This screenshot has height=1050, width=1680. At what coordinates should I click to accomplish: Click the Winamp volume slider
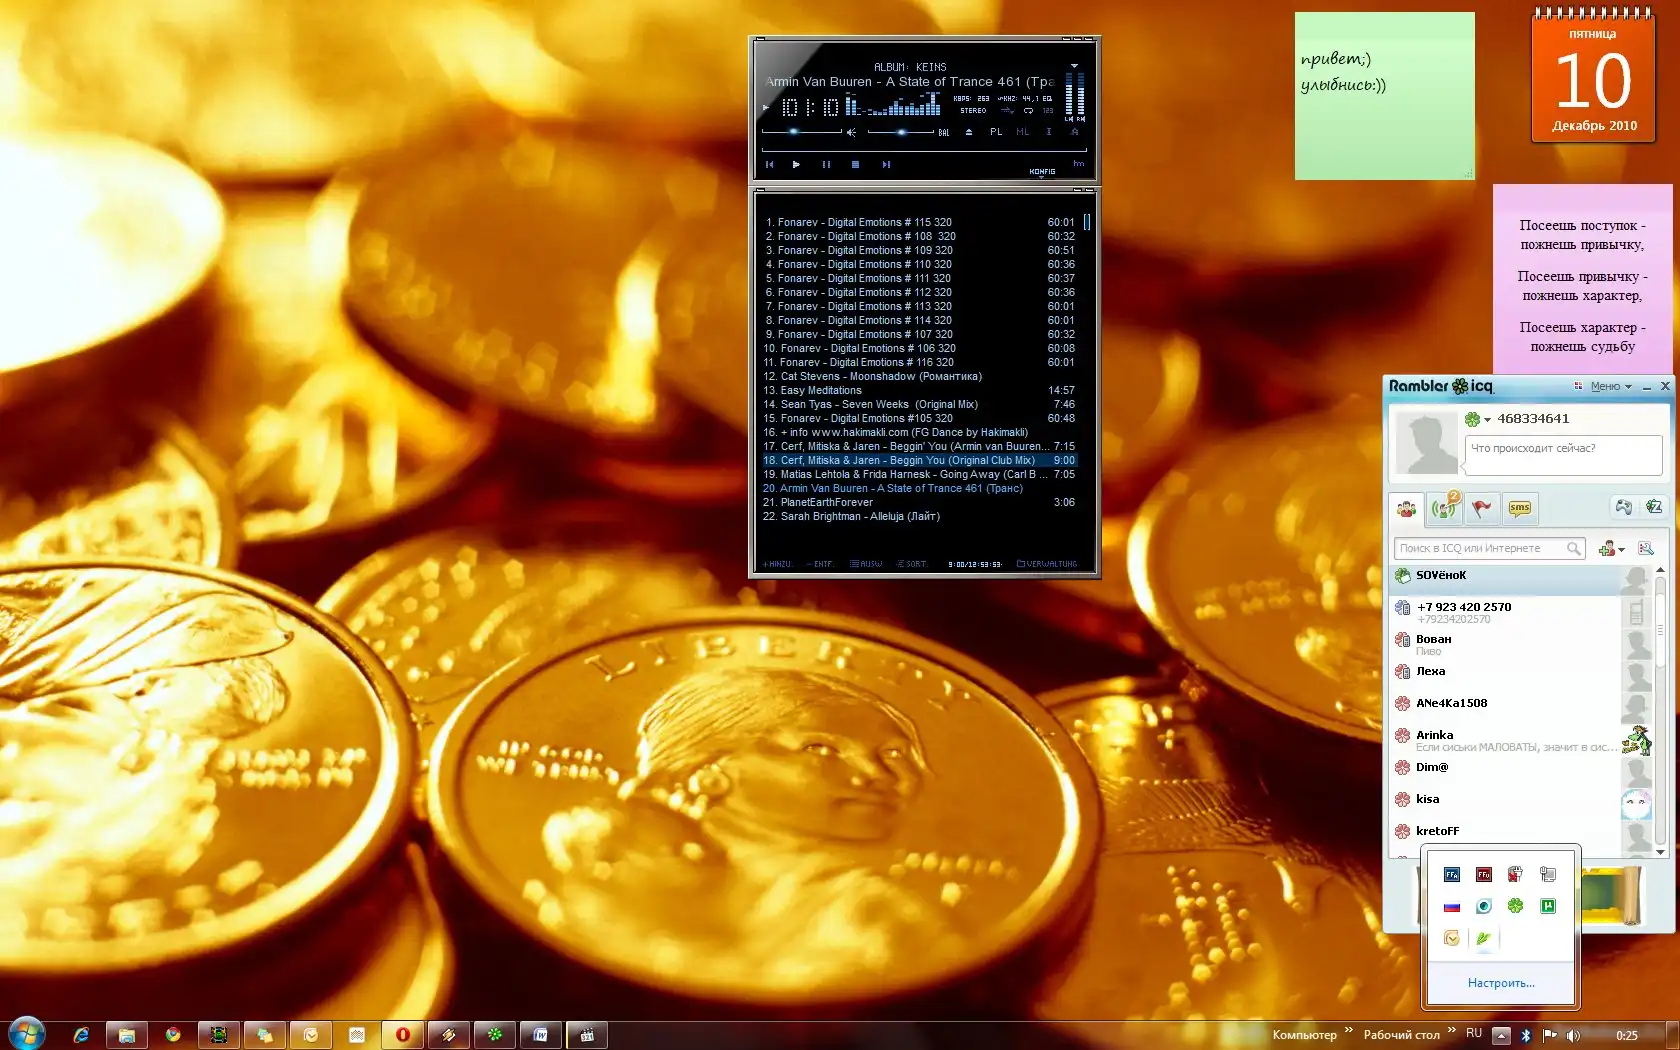[x=795, y=132]
